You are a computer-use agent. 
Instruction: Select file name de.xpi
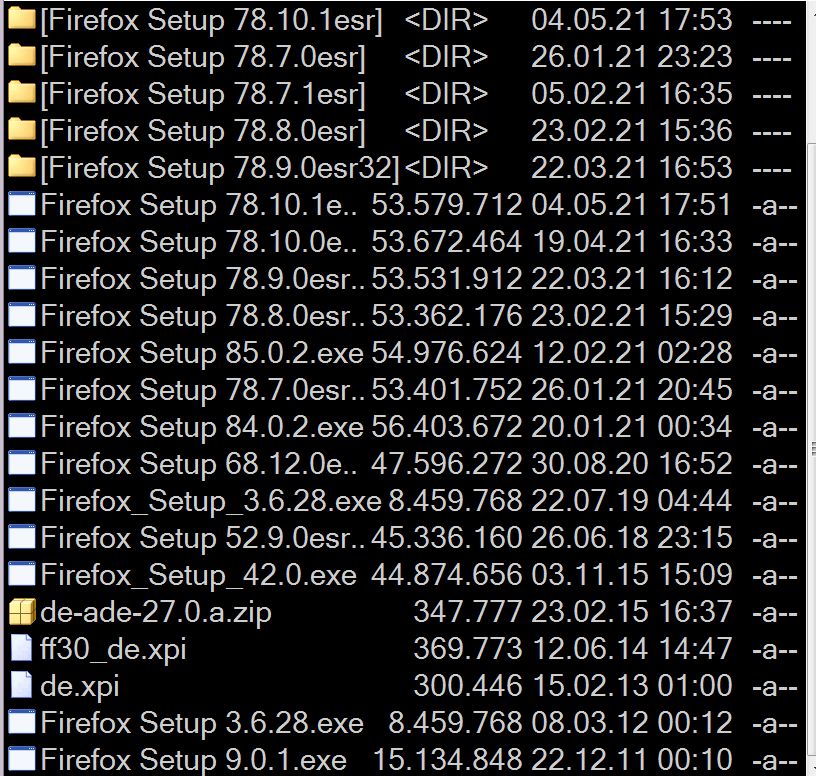pyautogui.click(x=80, y=686)
